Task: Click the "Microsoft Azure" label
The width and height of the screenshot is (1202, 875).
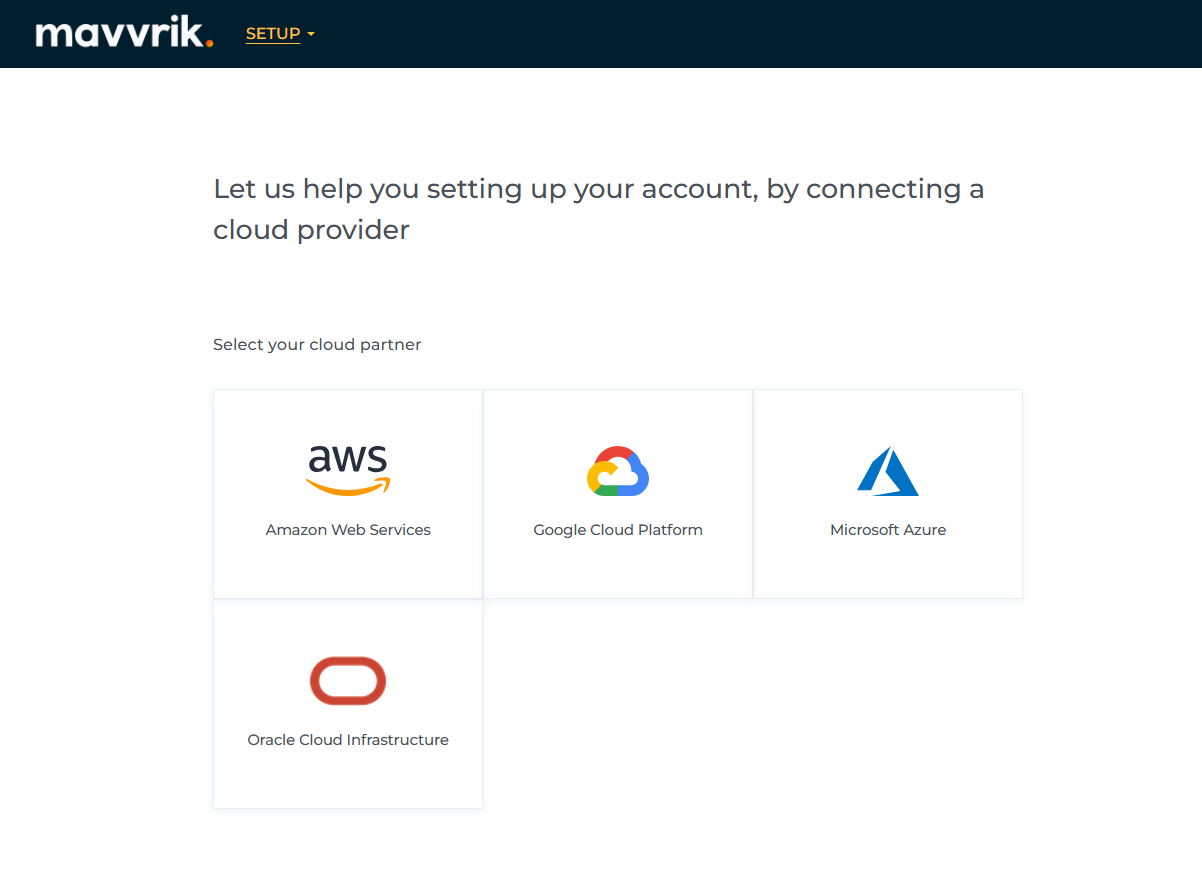Action: (888, 530)
